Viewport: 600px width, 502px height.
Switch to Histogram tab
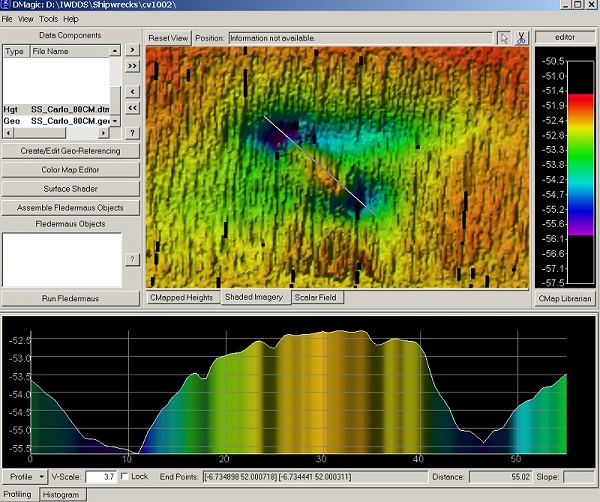(61, 495)
